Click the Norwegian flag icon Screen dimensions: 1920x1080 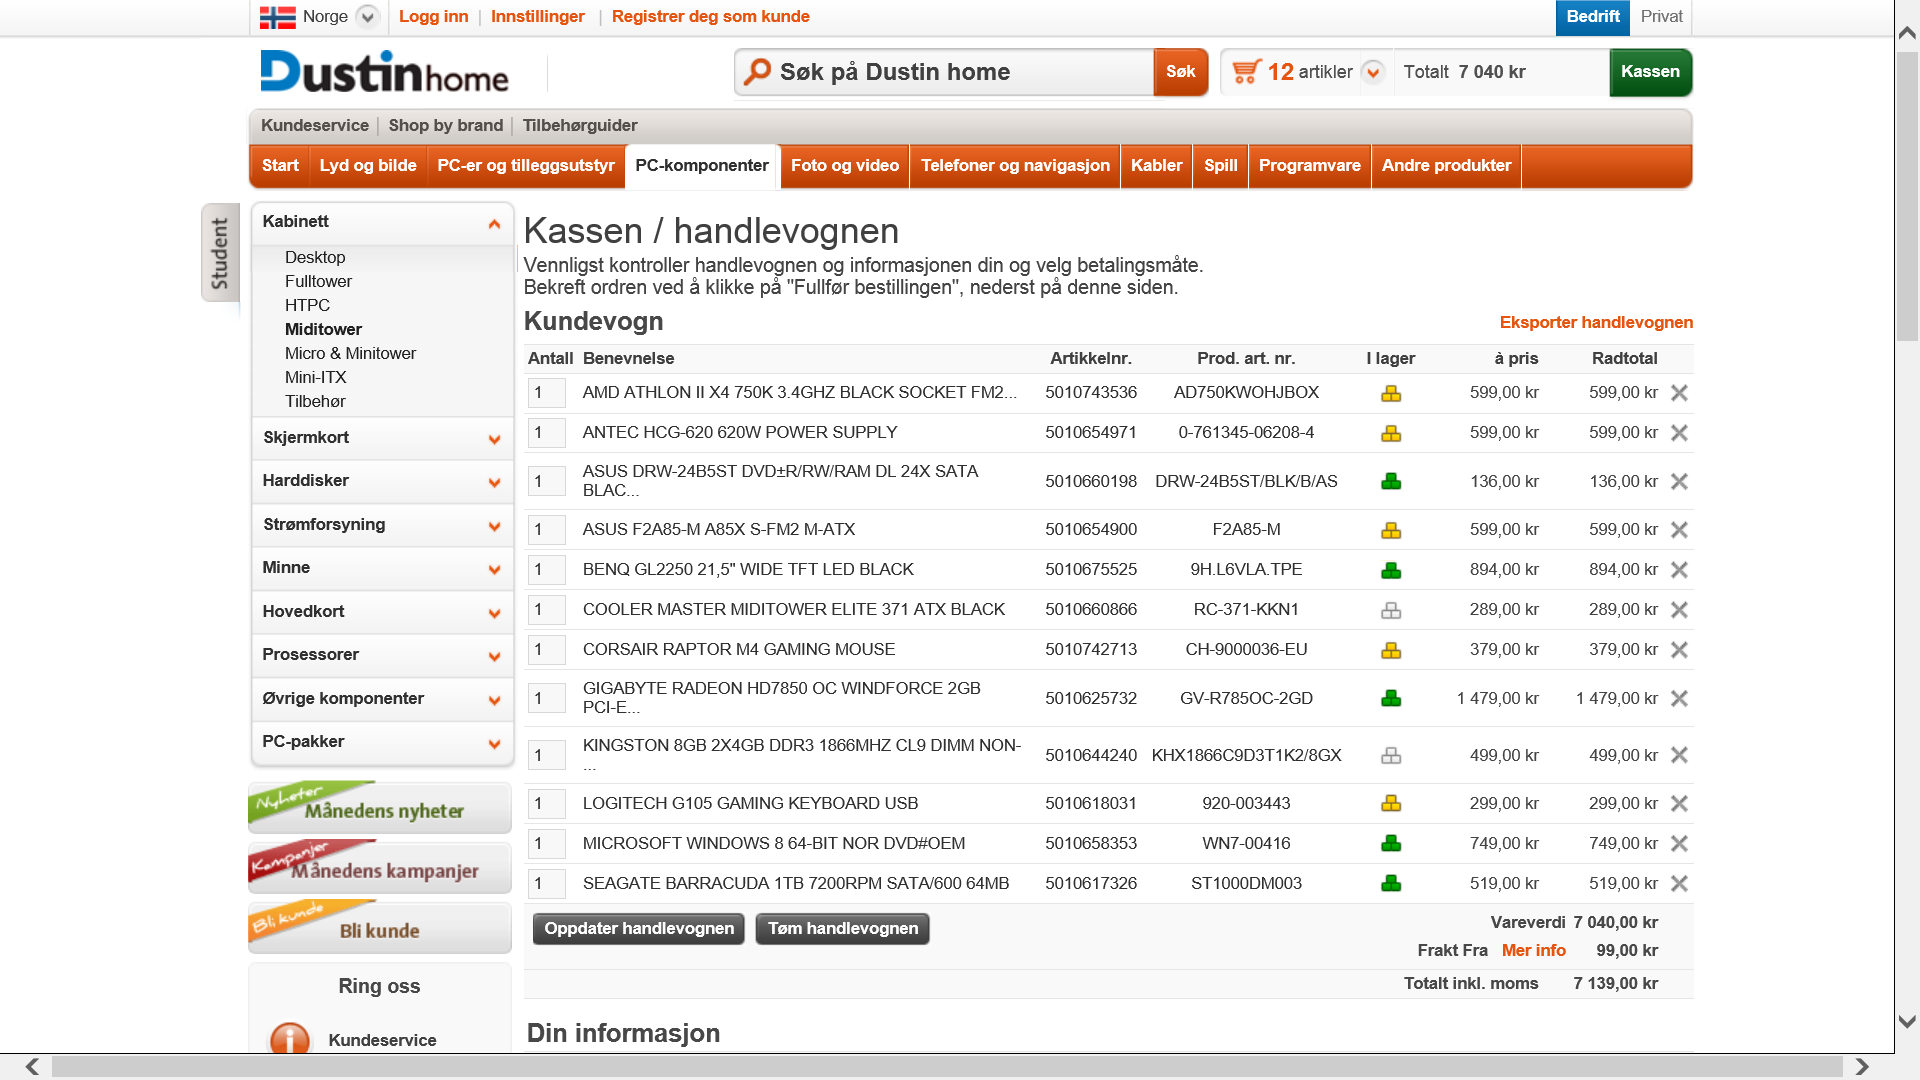pyautogui.click(x=277, y=17)
